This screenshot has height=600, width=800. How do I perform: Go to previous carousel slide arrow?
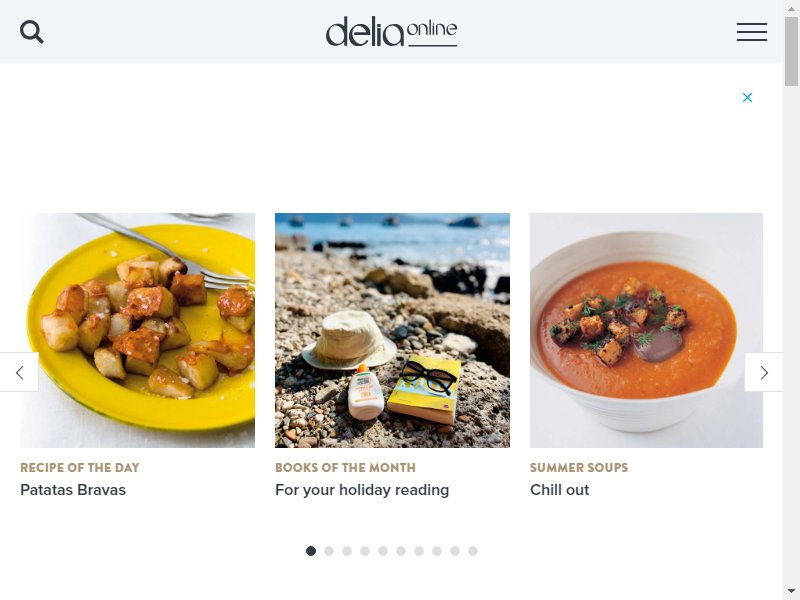19,372
